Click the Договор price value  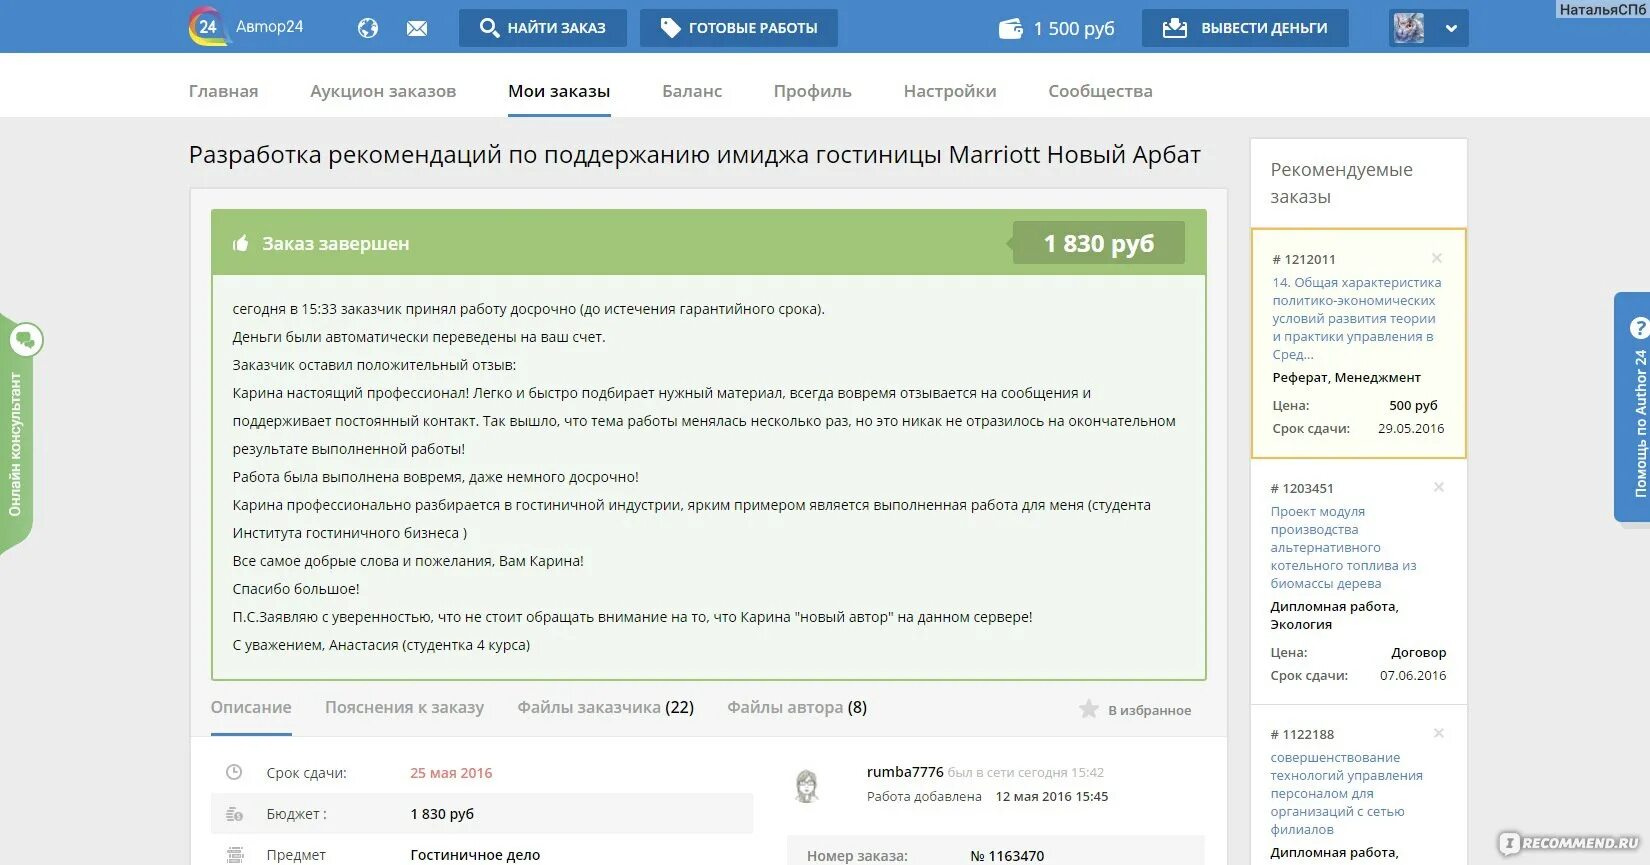(1418, 652)
